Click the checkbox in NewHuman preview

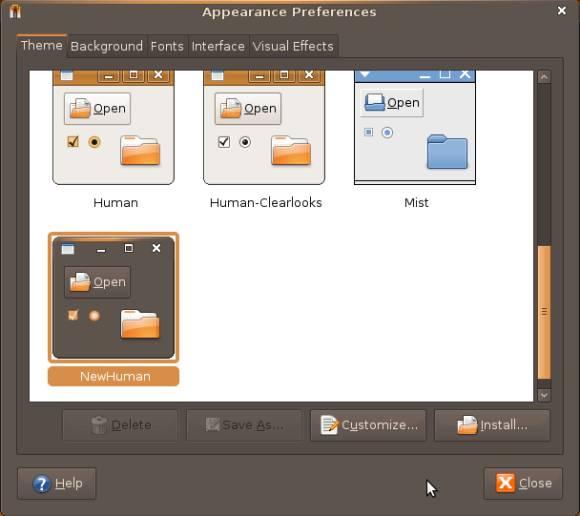73,315
